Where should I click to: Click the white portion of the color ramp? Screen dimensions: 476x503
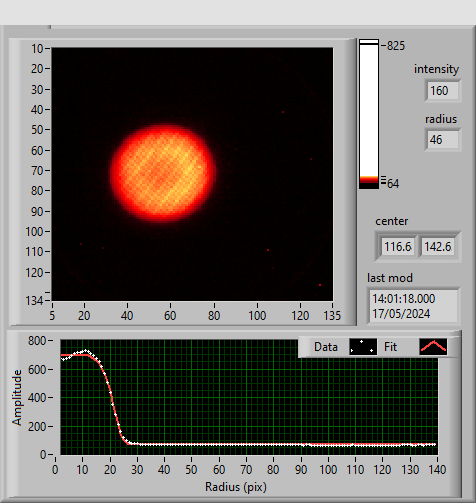[x=369, y=110]
